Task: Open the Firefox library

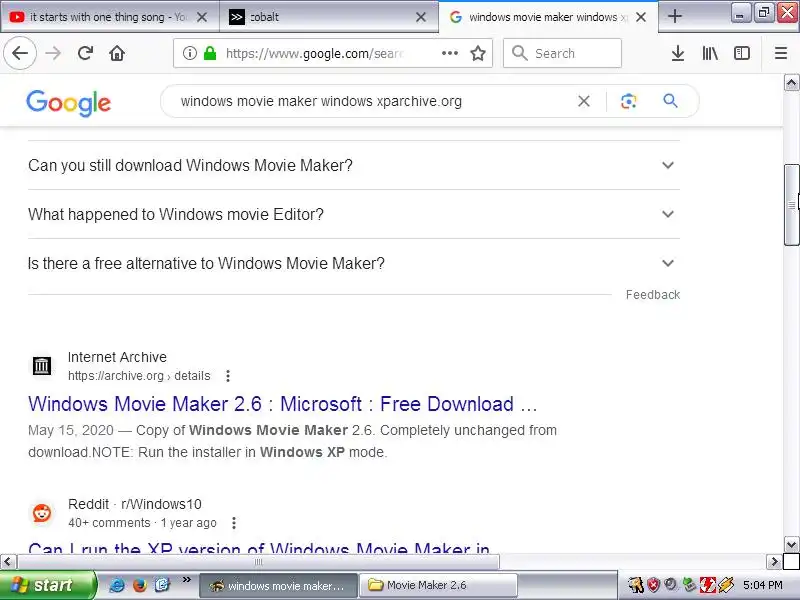Action: pyautogui.click(x=710, y=53)
